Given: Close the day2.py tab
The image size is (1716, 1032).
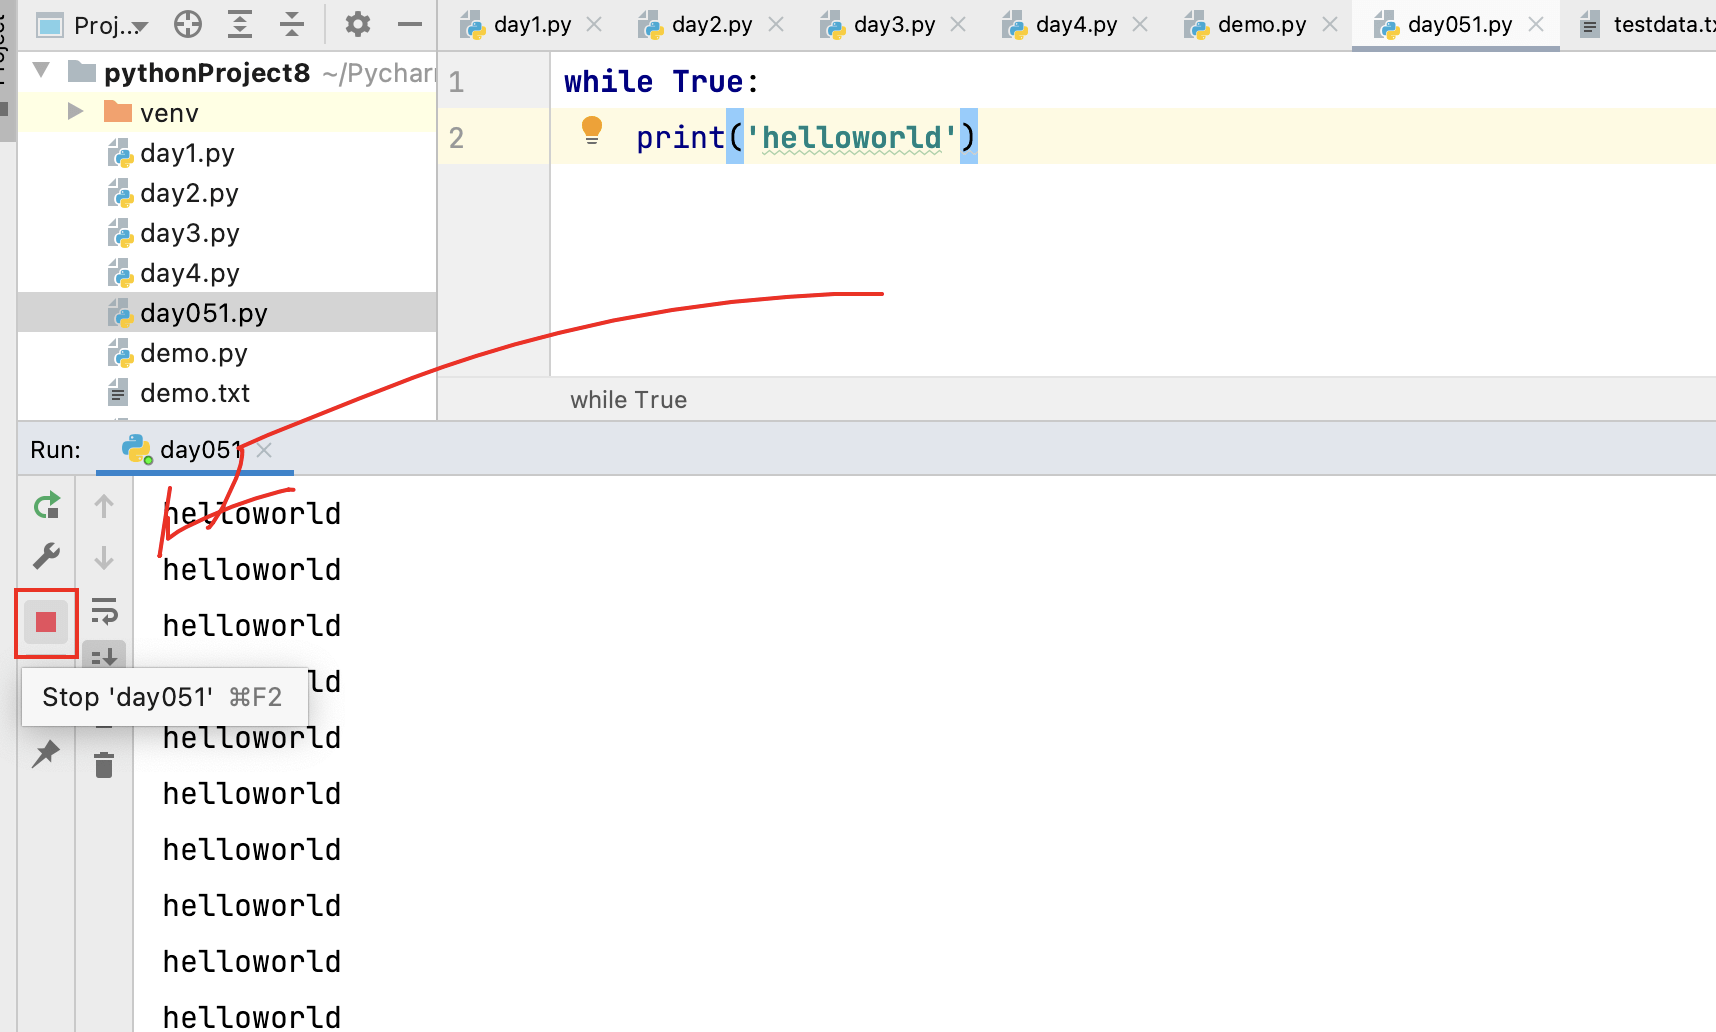Looking at the screenshot, I should [x=776, y=24].
